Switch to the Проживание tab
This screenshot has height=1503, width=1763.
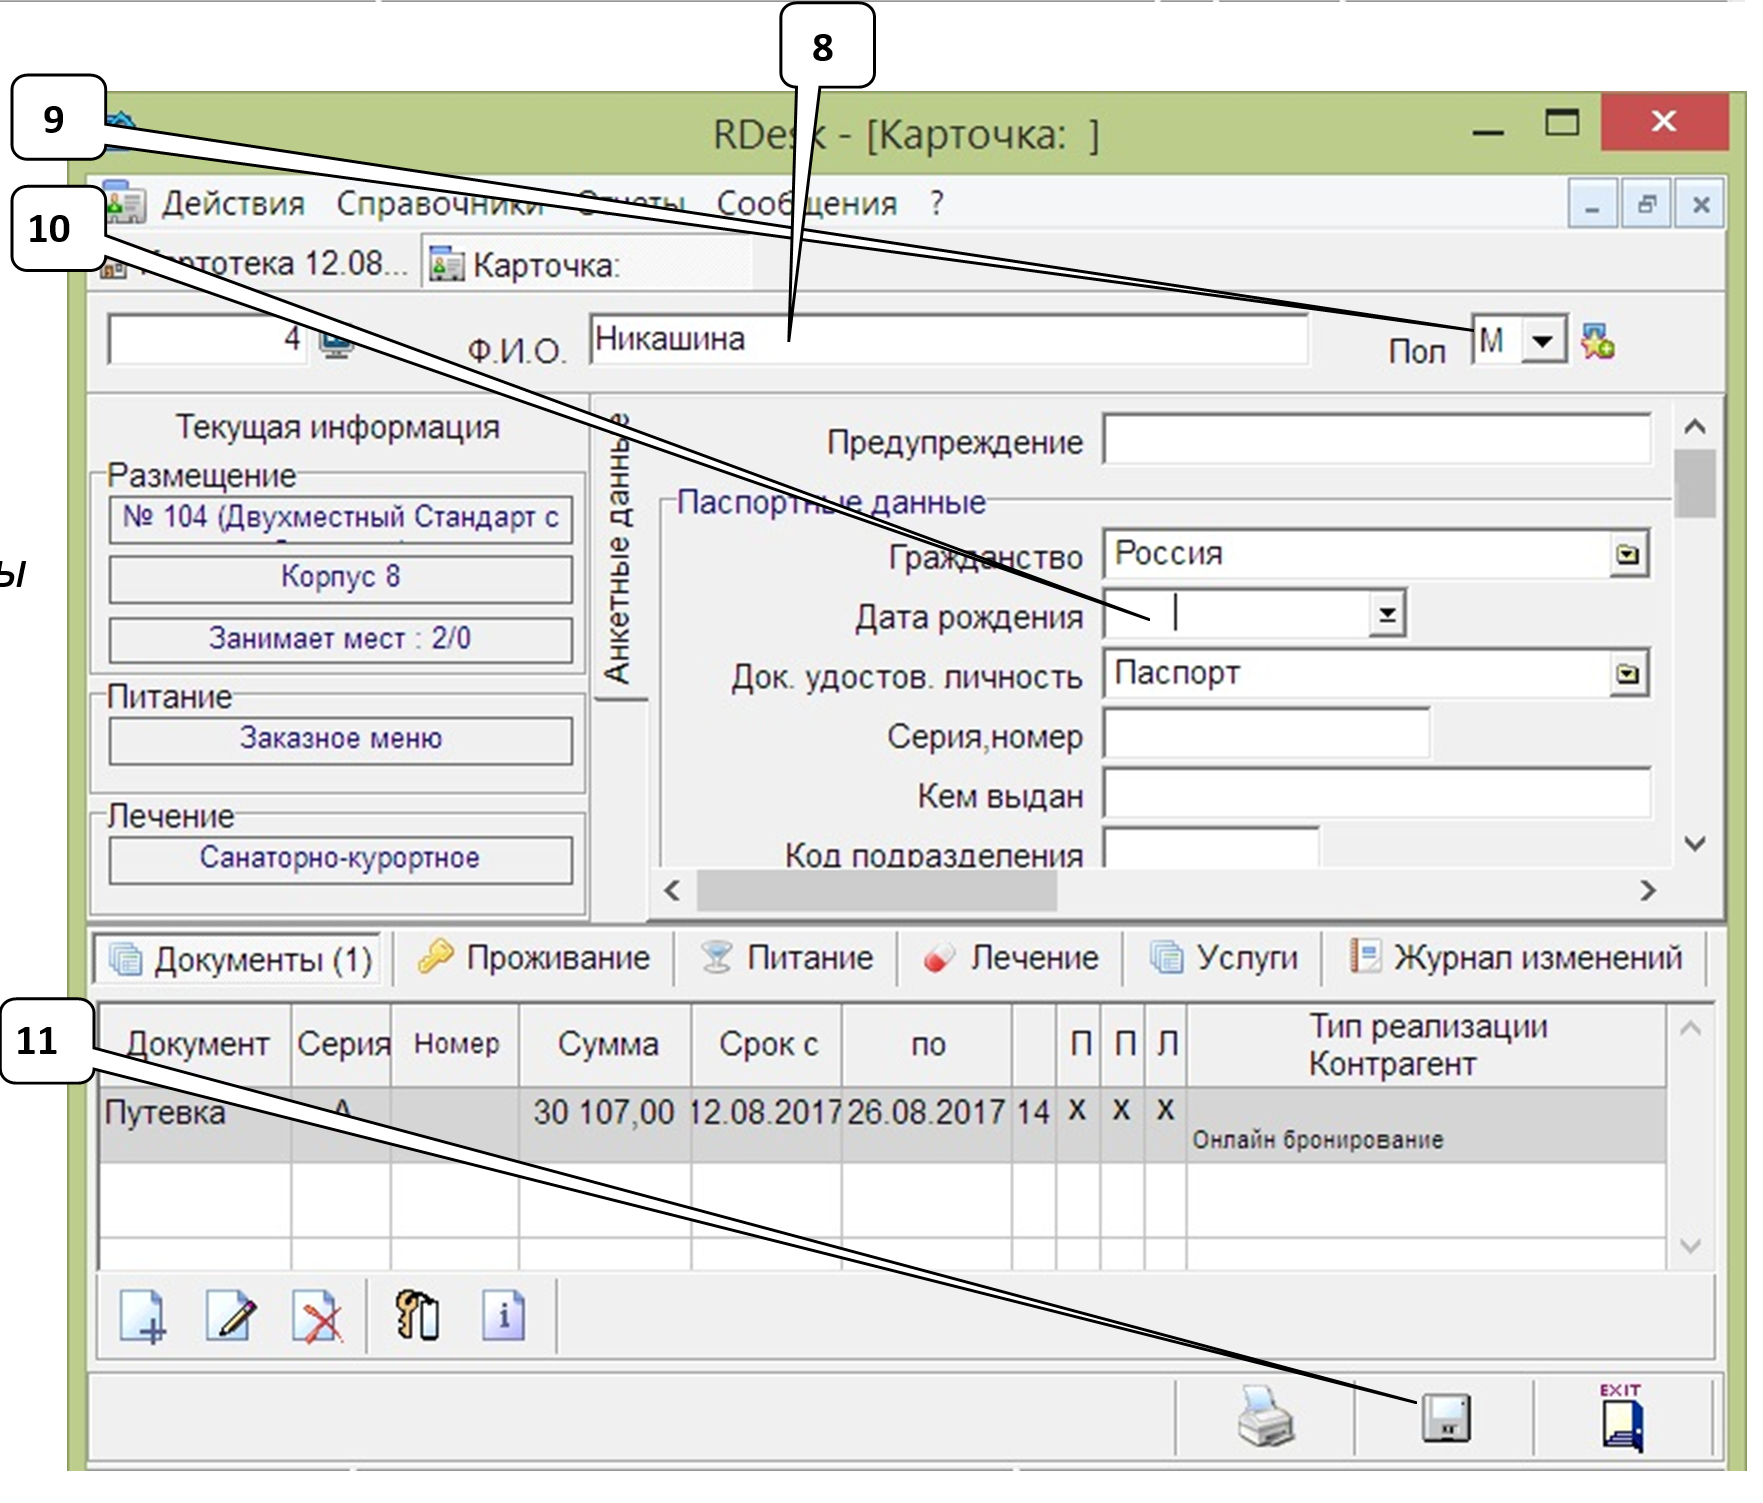tap(535, 958)
